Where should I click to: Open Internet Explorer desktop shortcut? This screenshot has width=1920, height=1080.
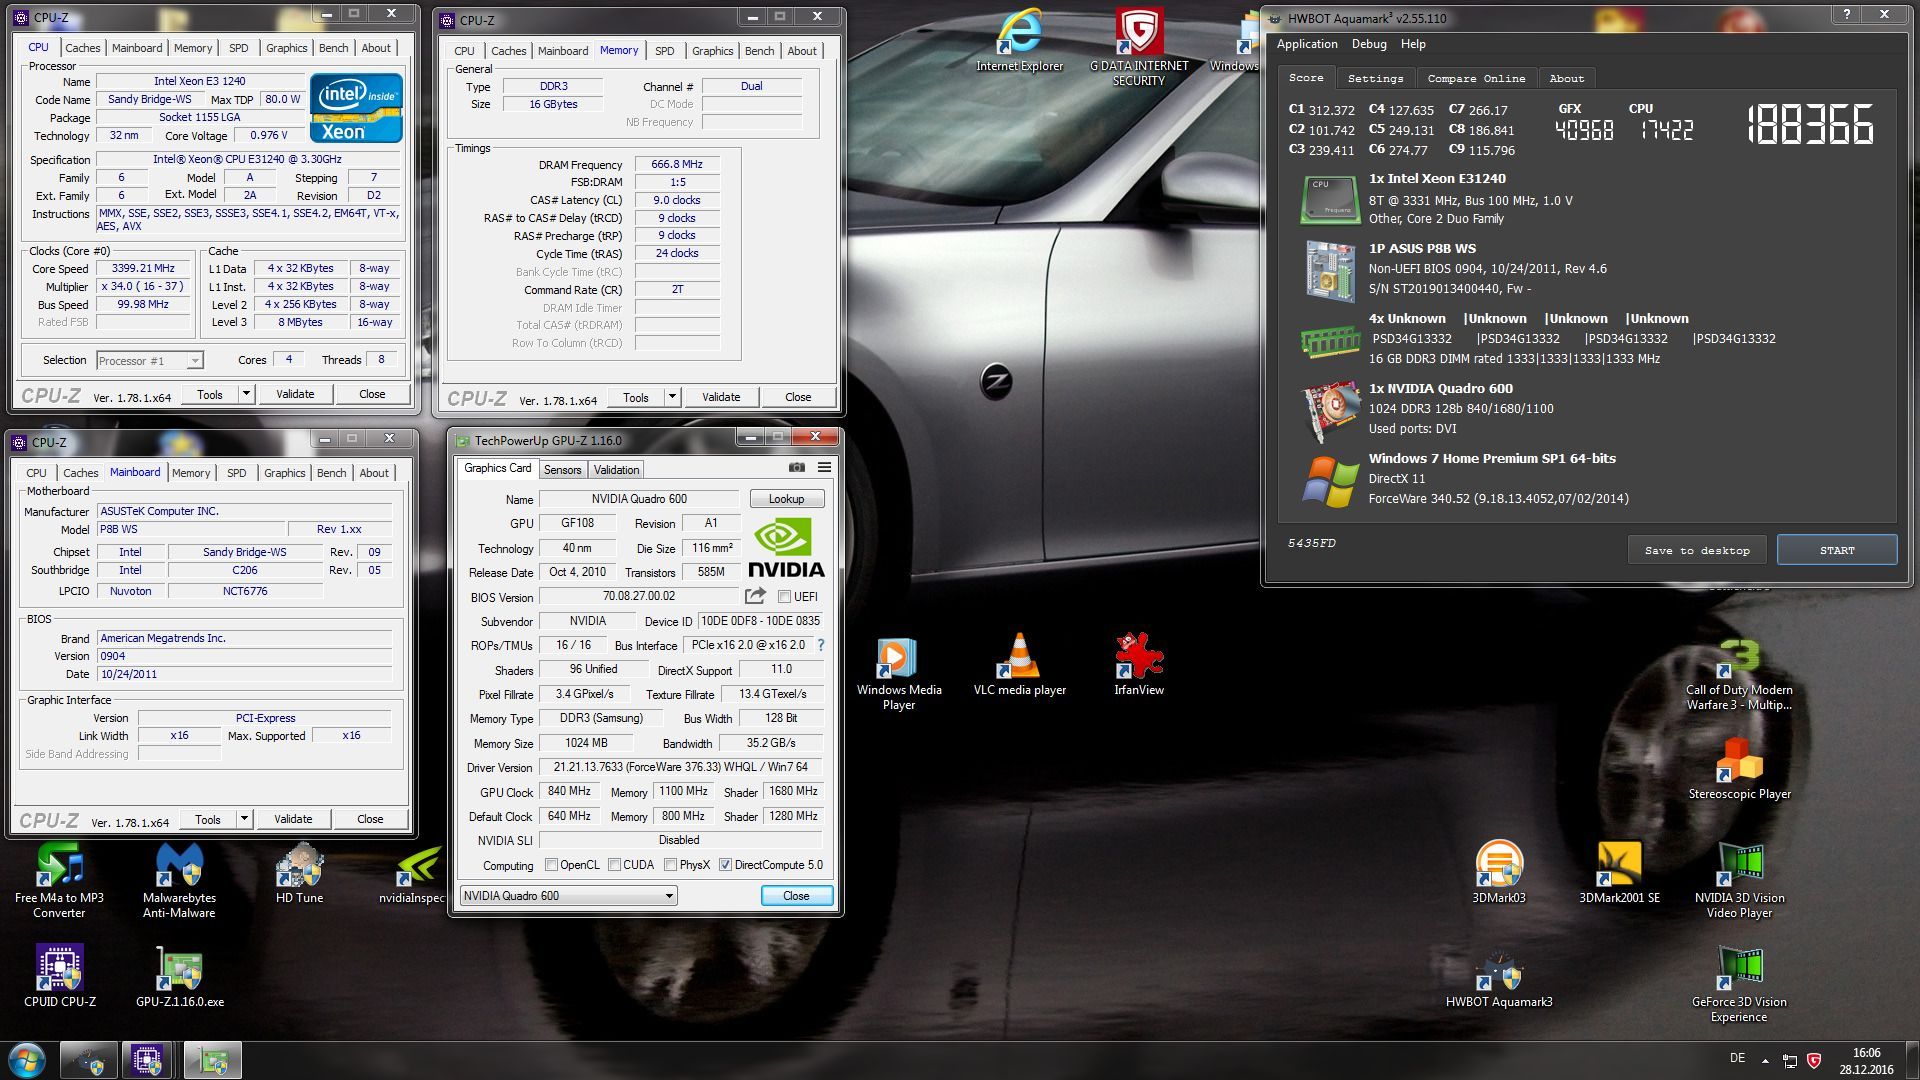click(1019, 41)
